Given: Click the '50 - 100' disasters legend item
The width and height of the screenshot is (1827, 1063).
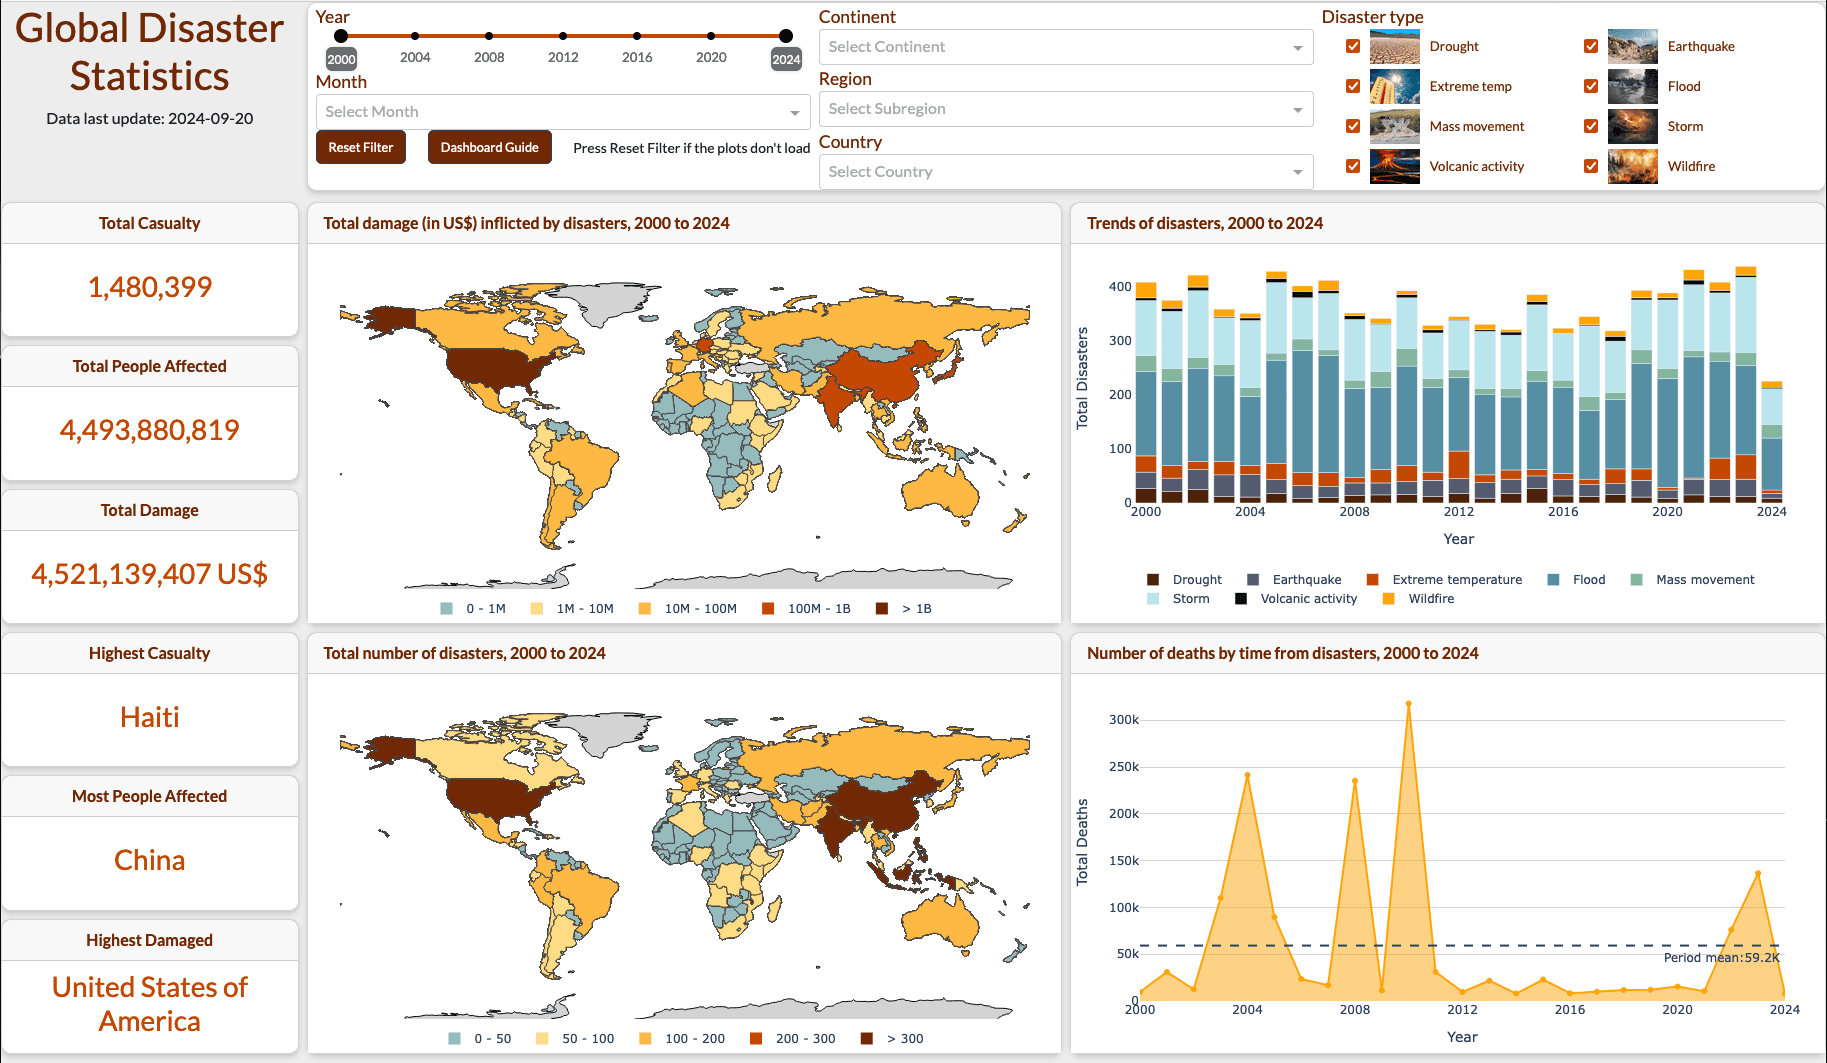Looking at the screenshot, I should (575, 1039).
